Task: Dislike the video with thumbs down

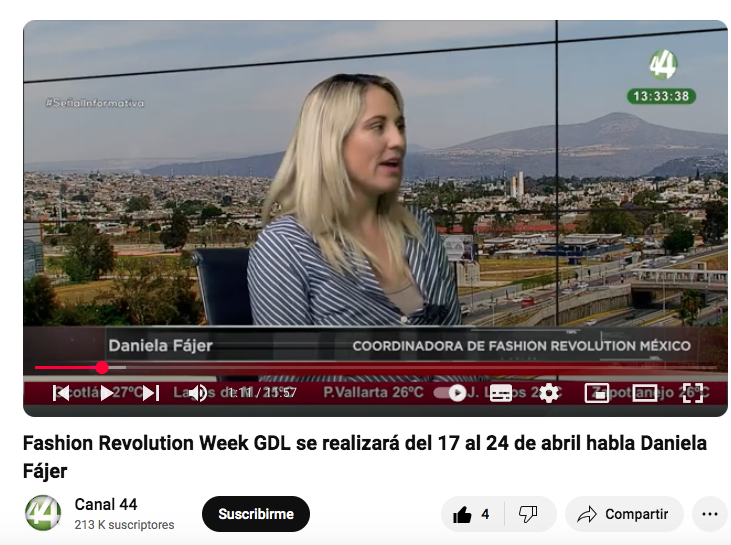Action: pyautogui.click(x=528, y=514)
